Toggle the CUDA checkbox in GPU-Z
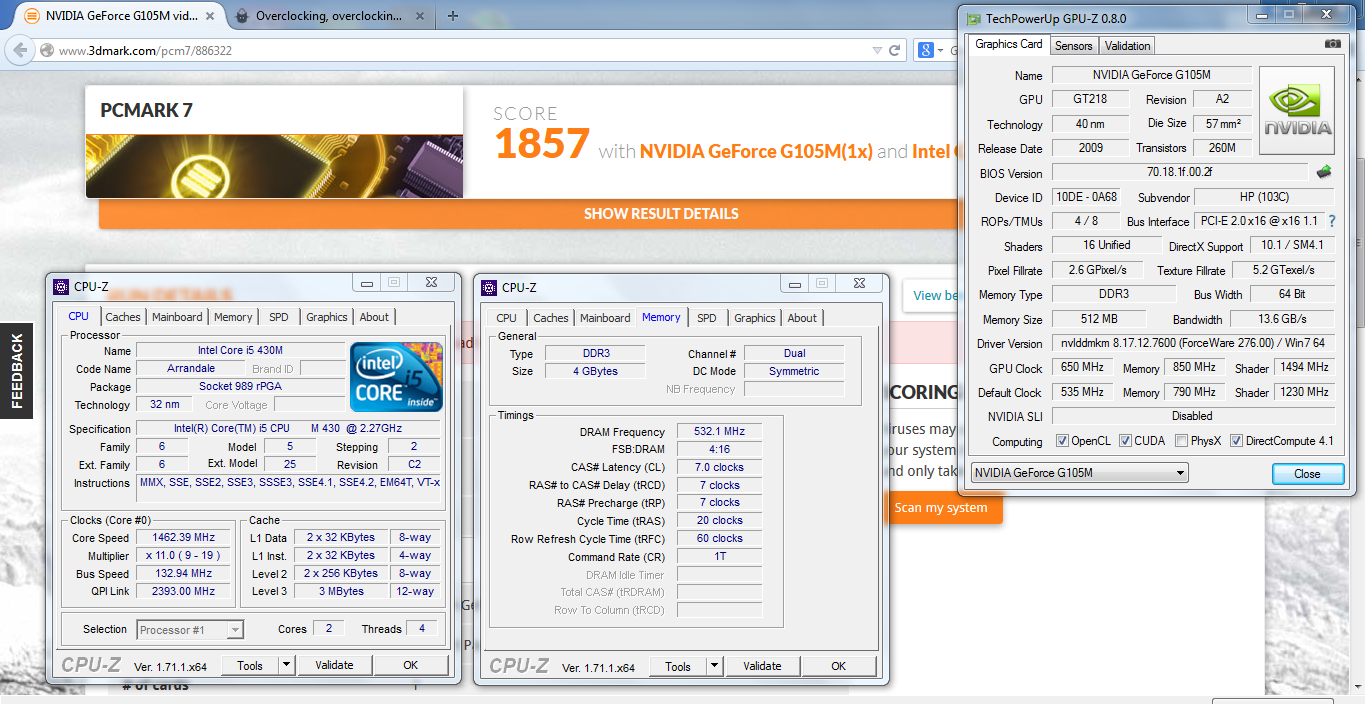The height and width of the screenshot is (704, 1365). coord(1125,441)
